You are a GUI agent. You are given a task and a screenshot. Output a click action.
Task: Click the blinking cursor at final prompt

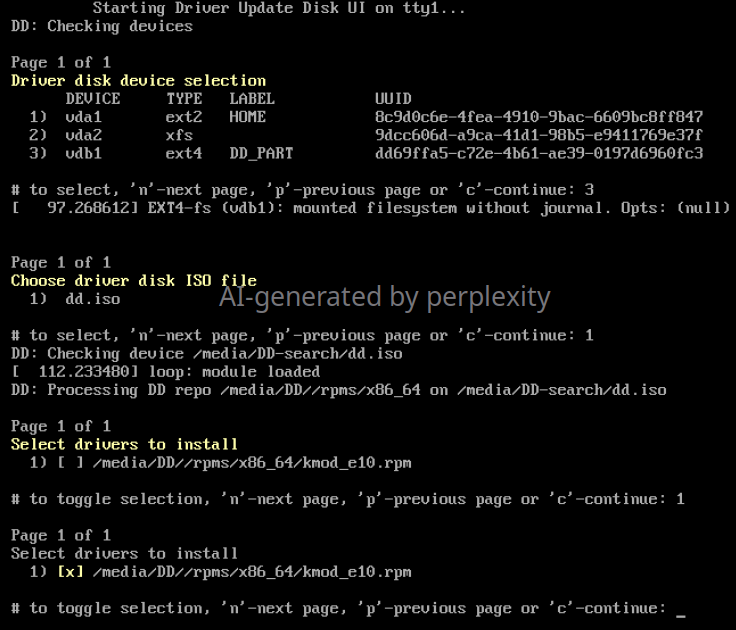(x=681, y=615)
